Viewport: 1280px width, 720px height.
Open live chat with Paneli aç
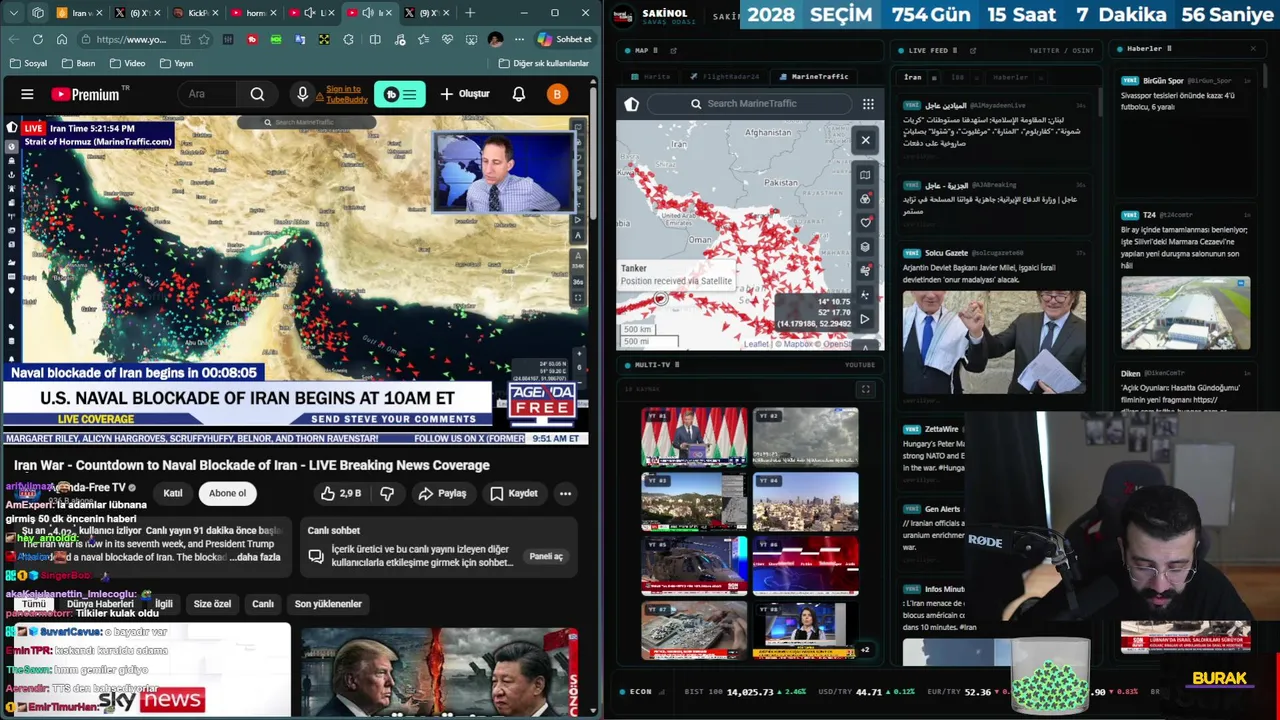[546, 556]
